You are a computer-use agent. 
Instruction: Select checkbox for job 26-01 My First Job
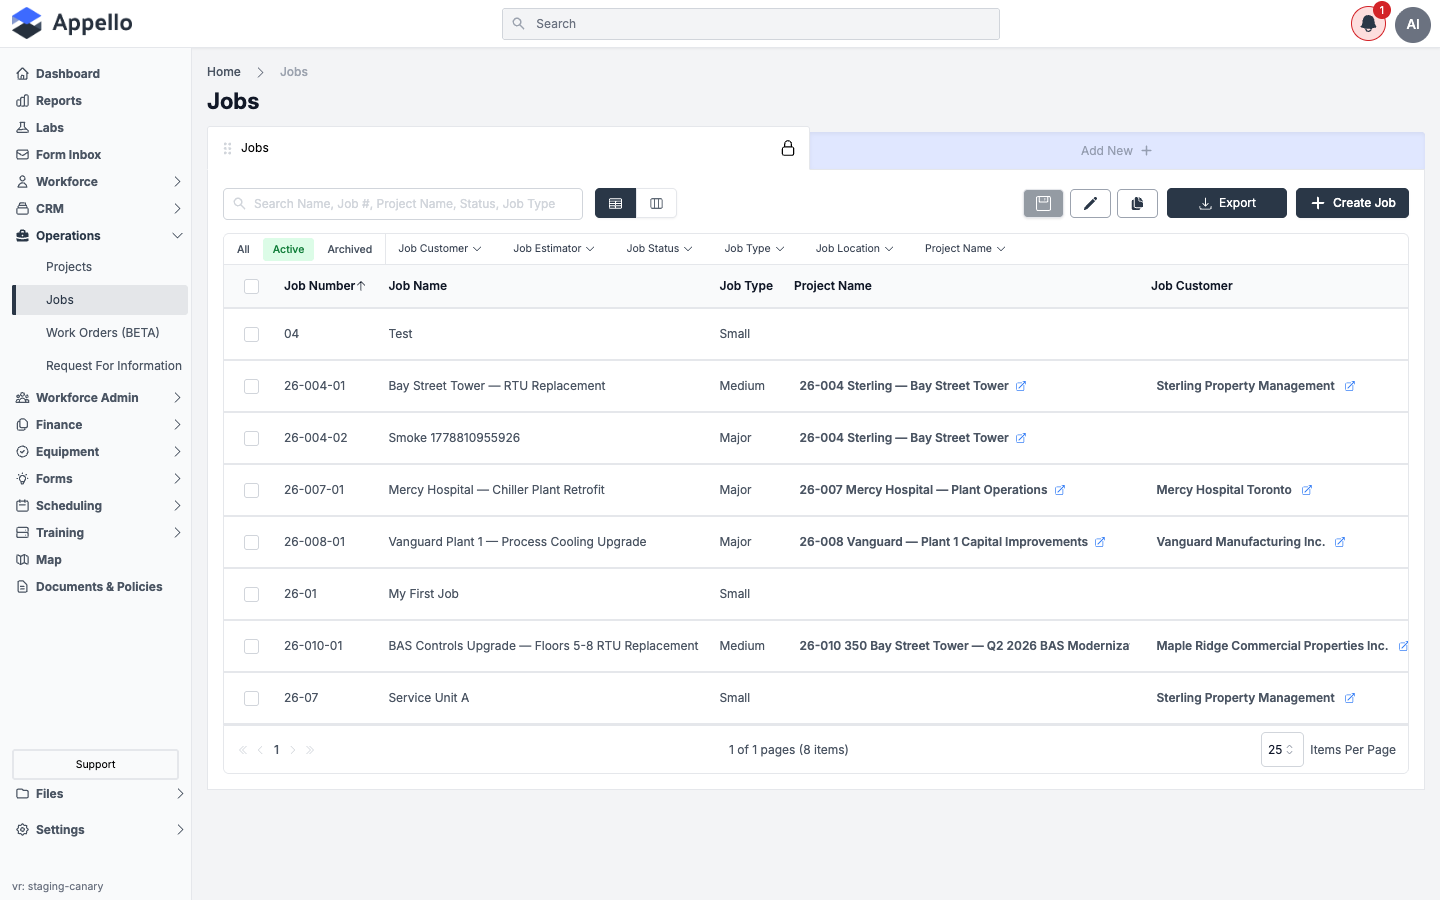click(x=252, y=594)
